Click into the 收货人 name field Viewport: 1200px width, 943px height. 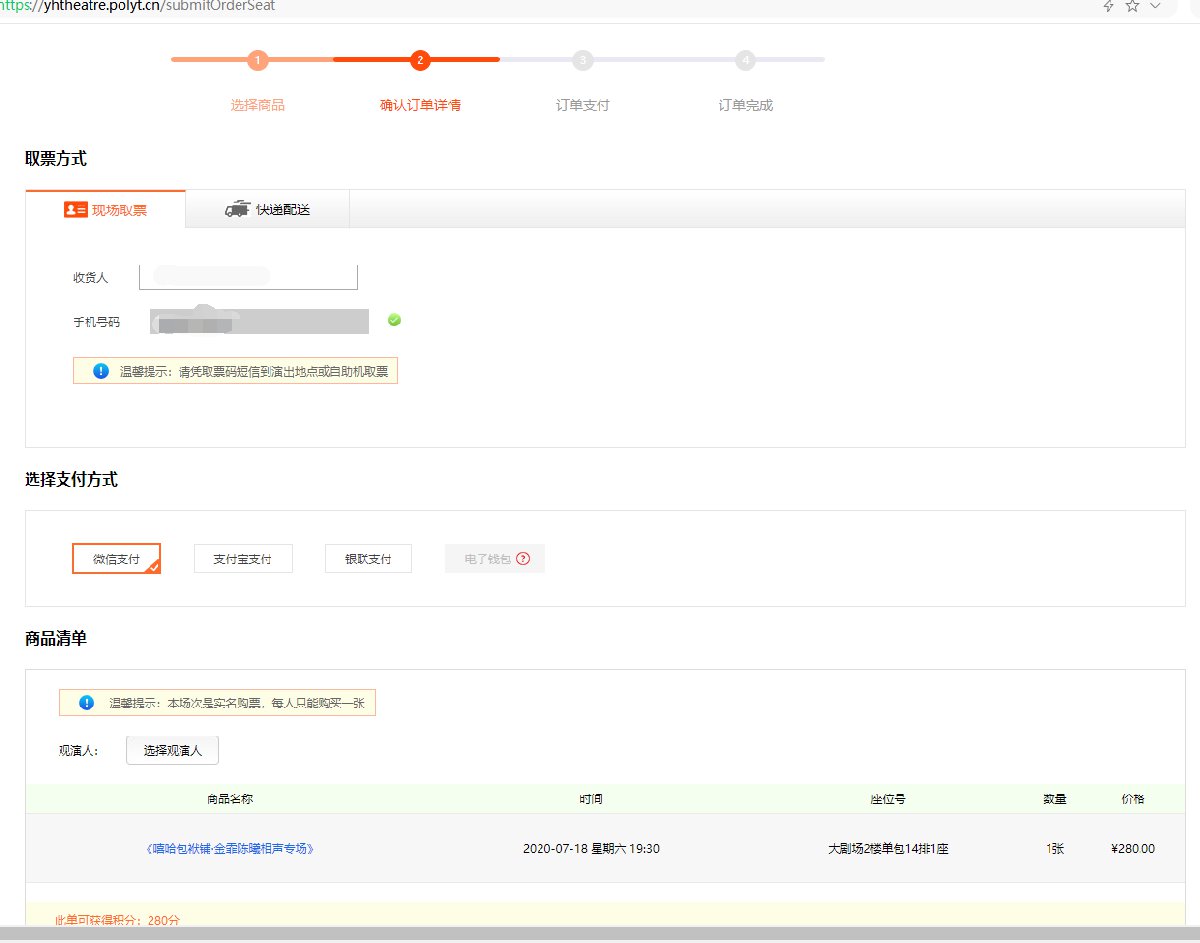tap(248, 277)
